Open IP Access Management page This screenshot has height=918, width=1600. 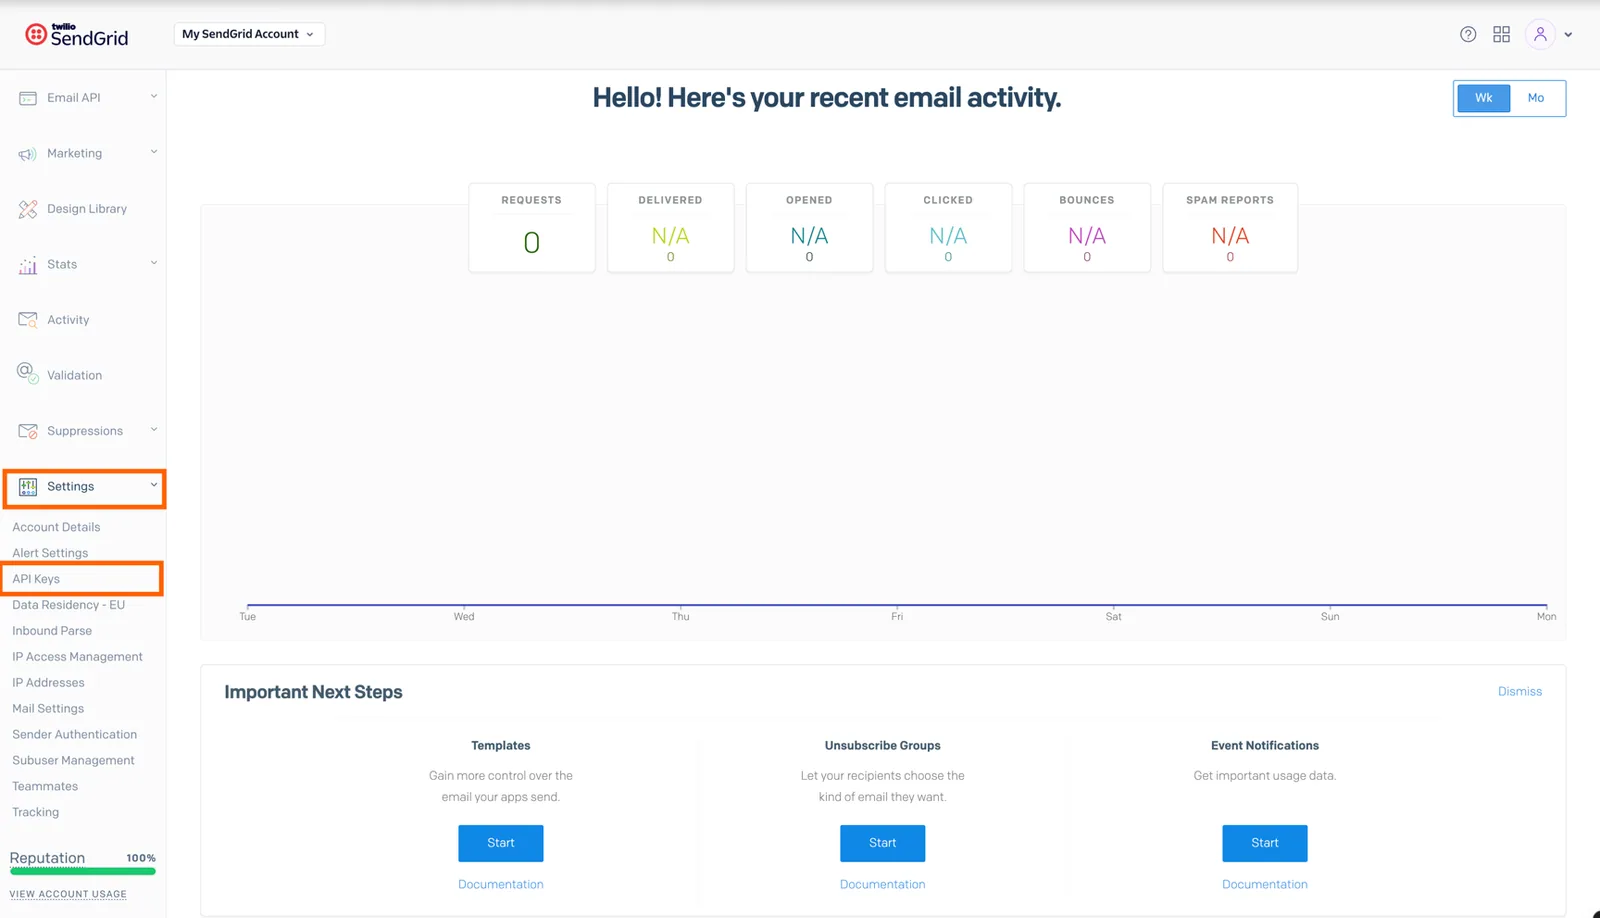(78, 657)
